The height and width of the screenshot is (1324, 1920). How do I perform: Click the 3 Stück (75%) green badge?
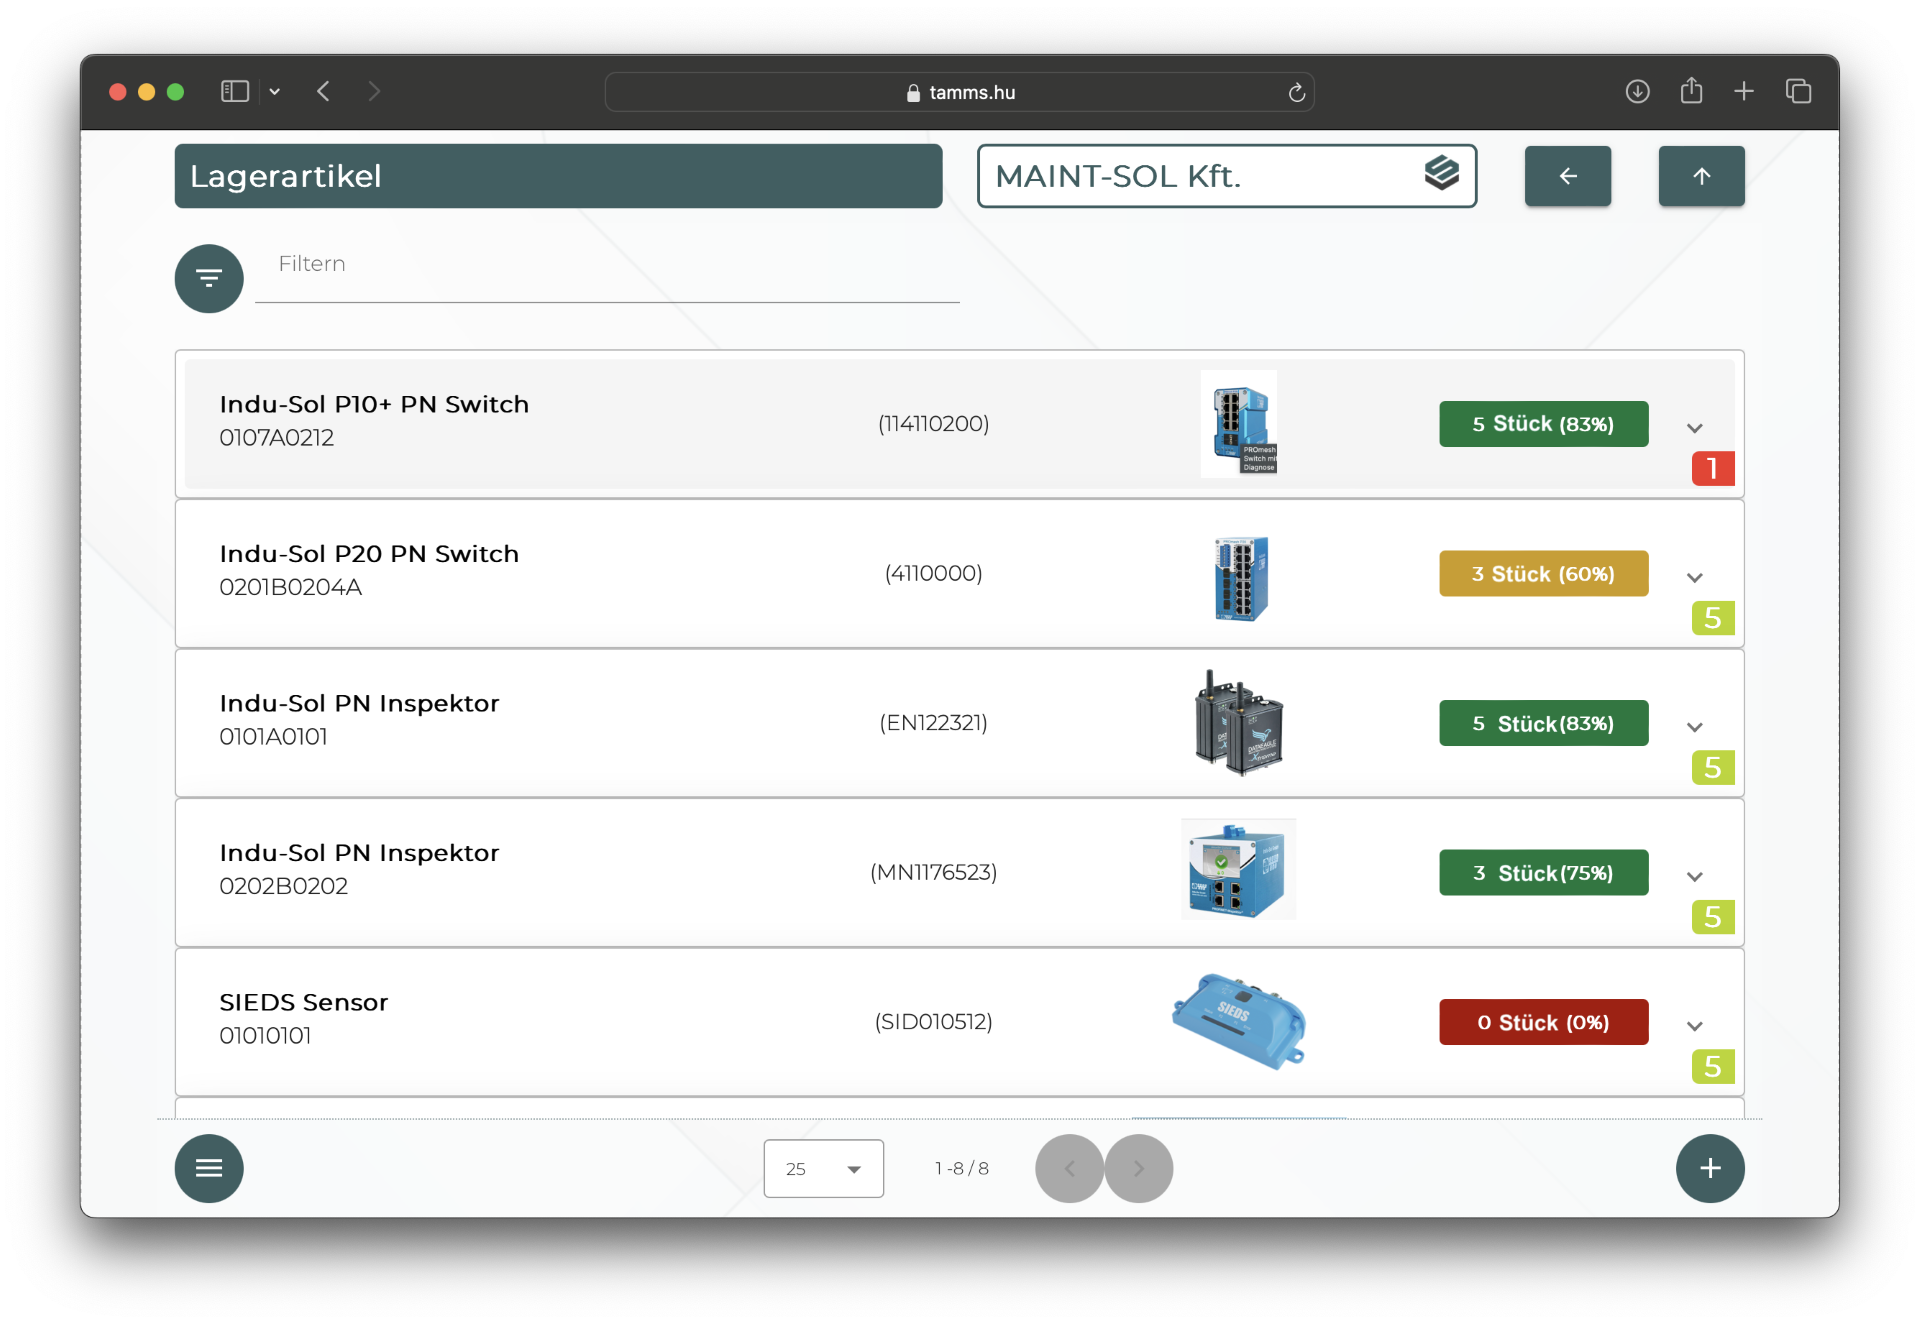pyautogui.click(x=1543, y=873)
